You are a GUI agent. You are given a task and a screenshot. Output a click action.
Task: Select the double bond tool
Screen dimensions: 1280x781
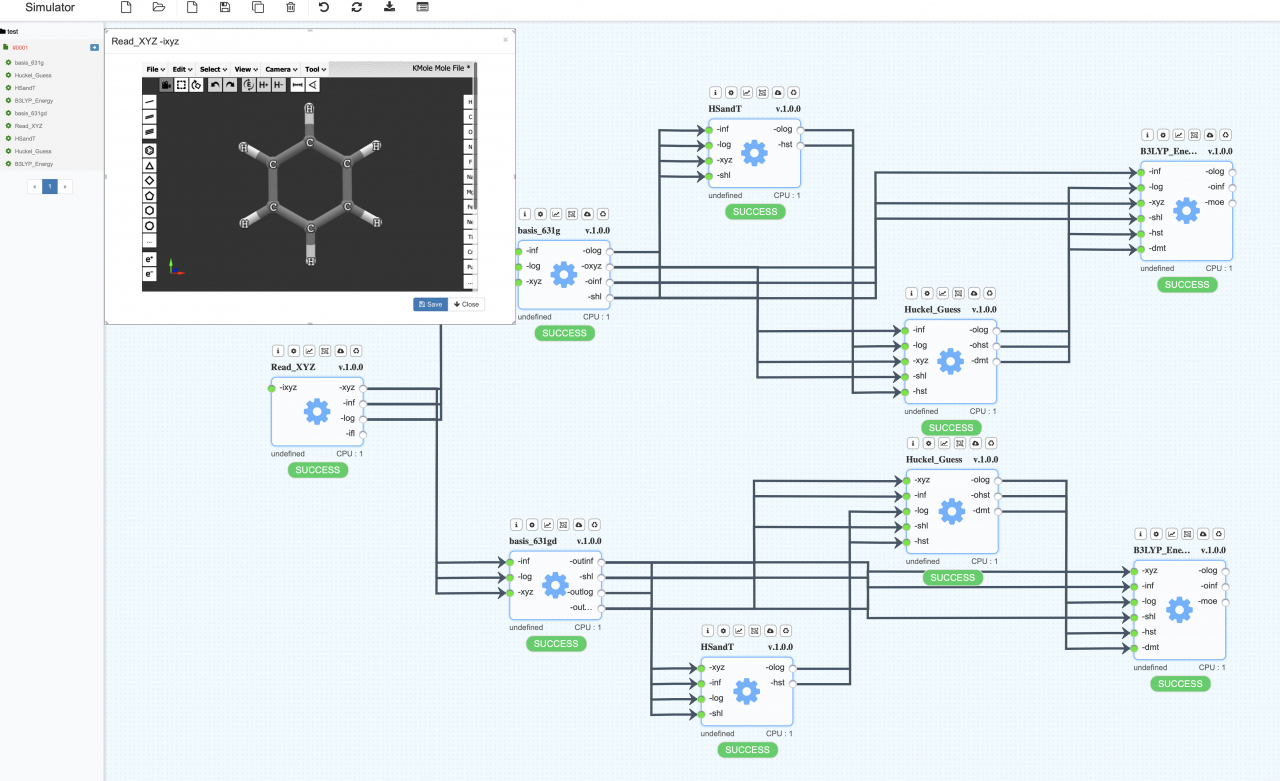tap(150, 117)
